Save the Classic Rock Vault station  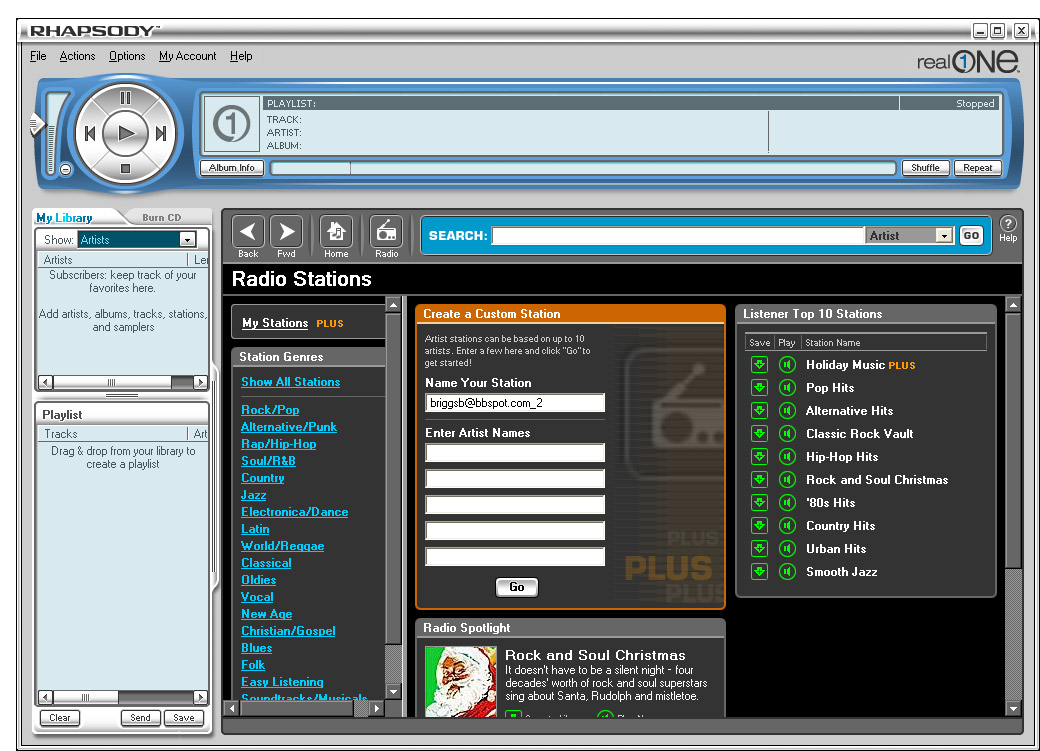(x=759, y=434)
